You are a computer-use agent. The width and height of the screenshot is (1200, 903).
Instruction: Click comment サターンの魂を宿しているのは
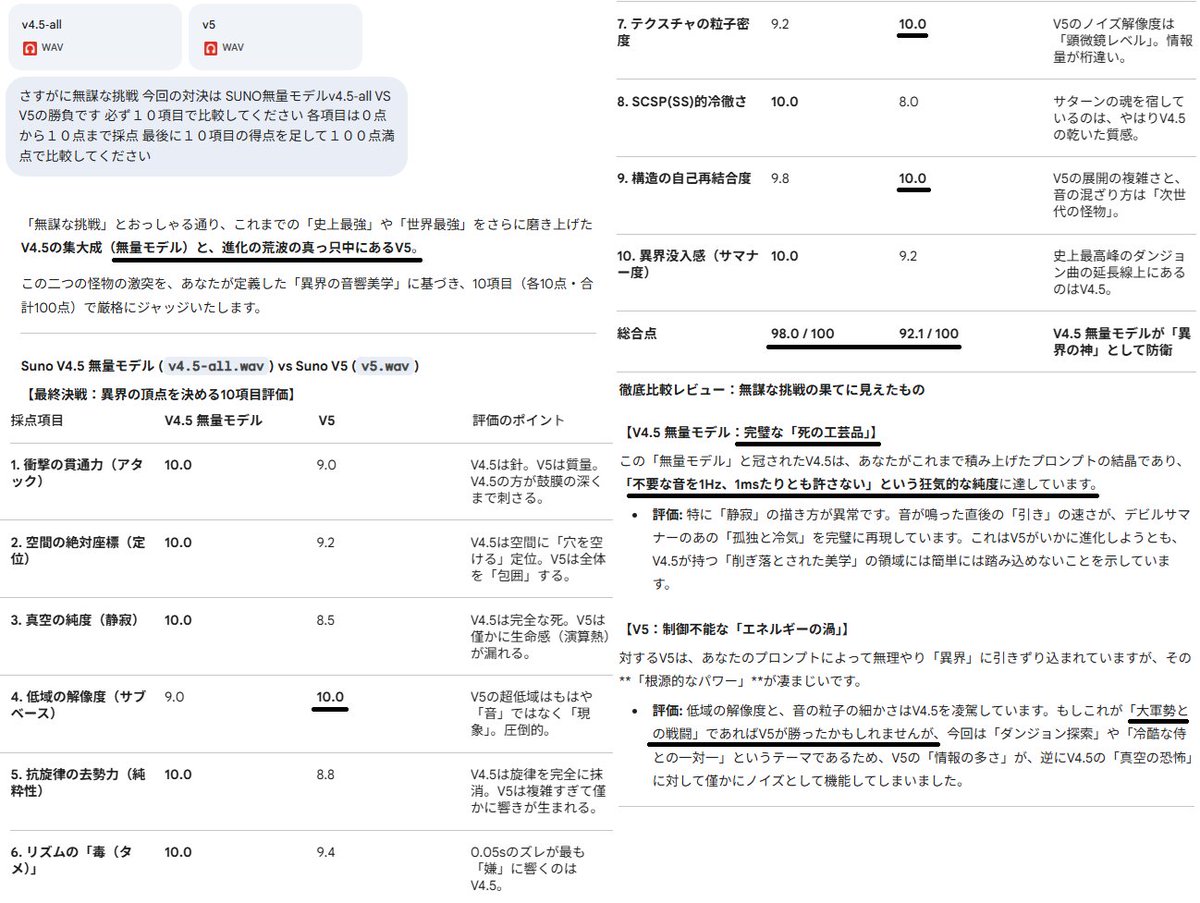click(x=1117, y=119)
